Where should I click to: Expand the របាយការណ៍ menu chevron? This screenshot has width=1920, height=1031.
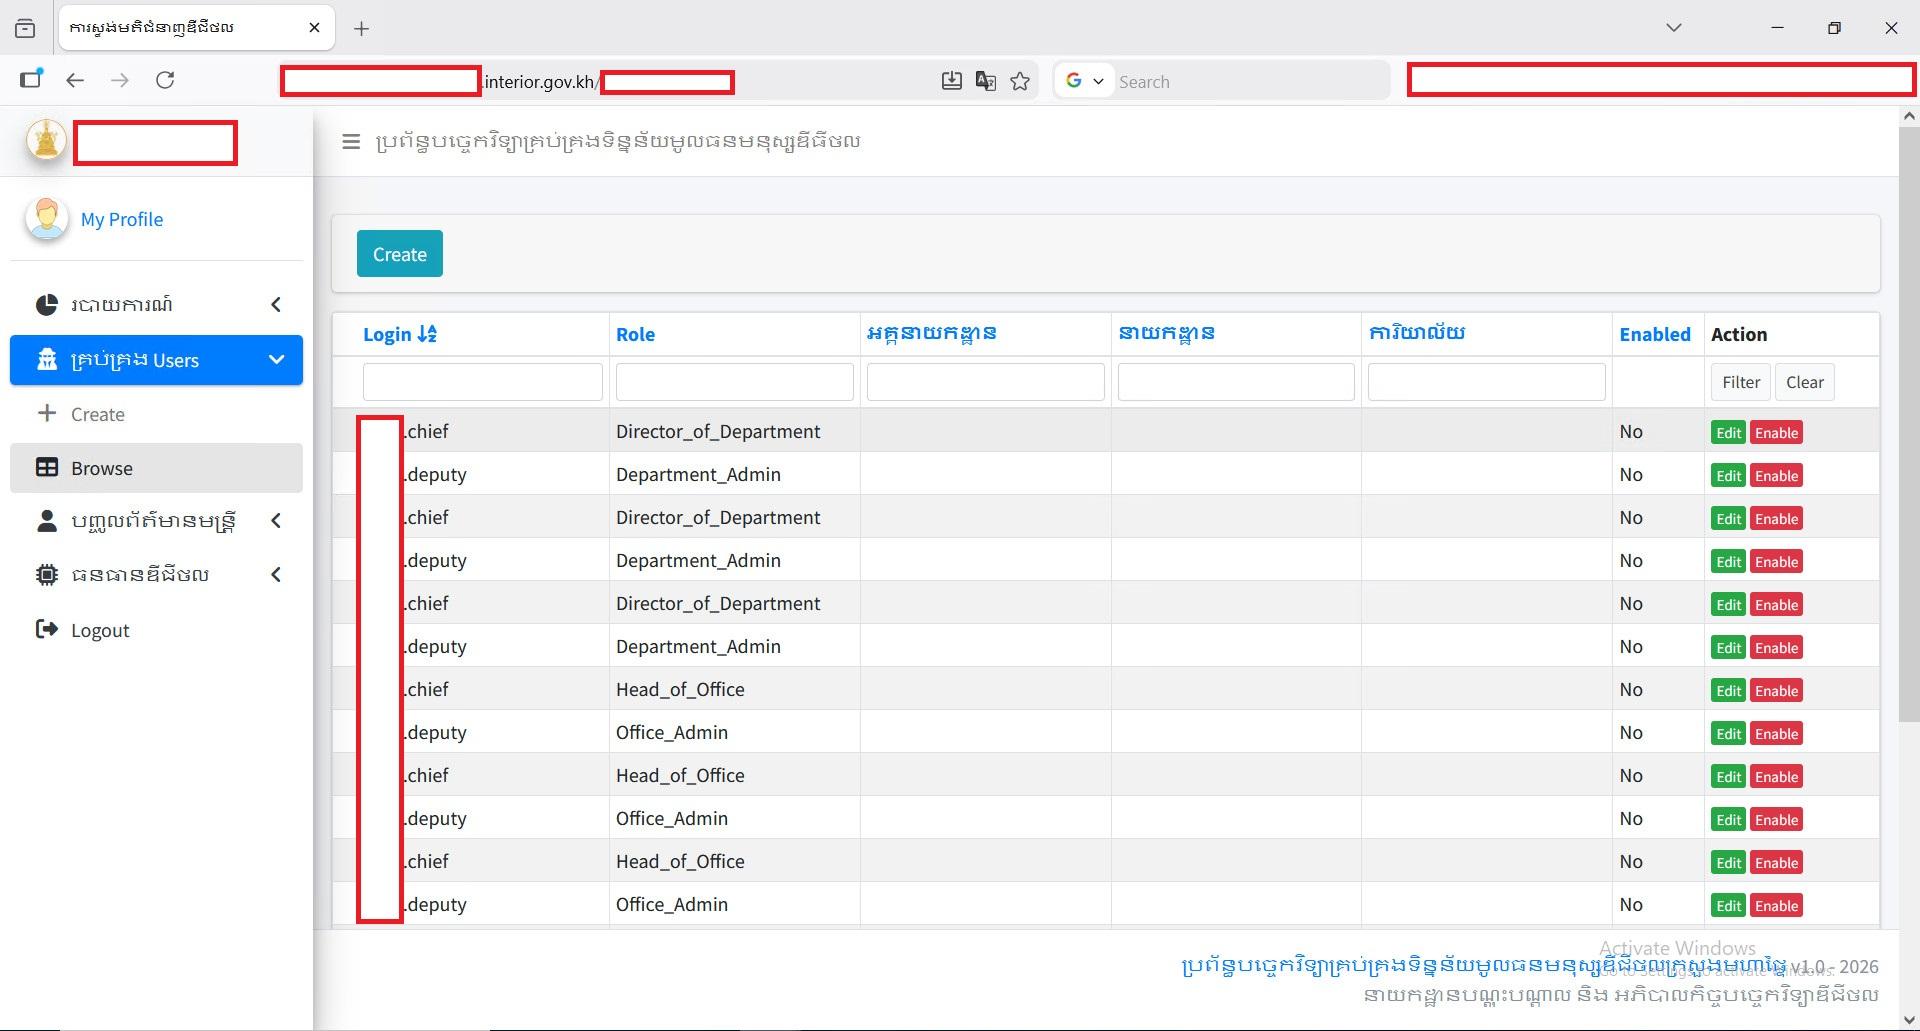coord(276,304)
